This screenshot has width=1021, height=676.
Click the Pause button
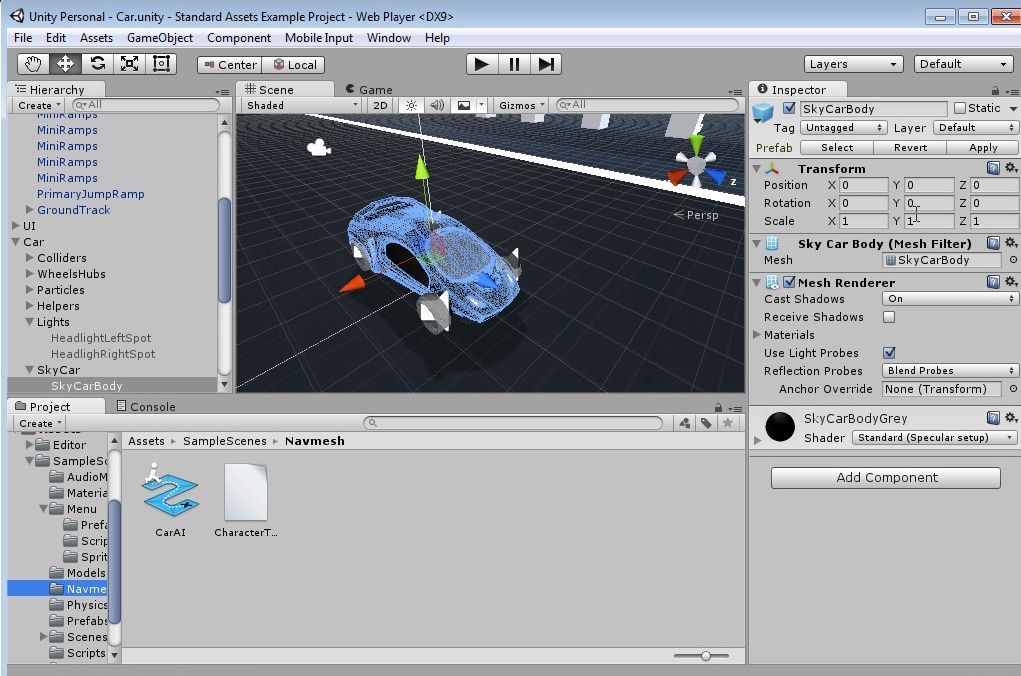click(x=514, y=64)
